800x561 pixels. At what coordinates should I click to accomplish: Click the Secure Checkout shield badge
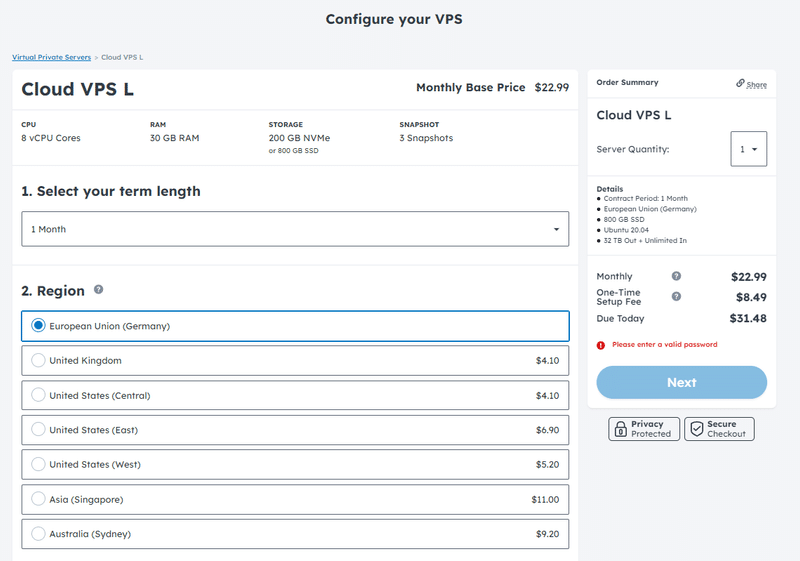719,429
